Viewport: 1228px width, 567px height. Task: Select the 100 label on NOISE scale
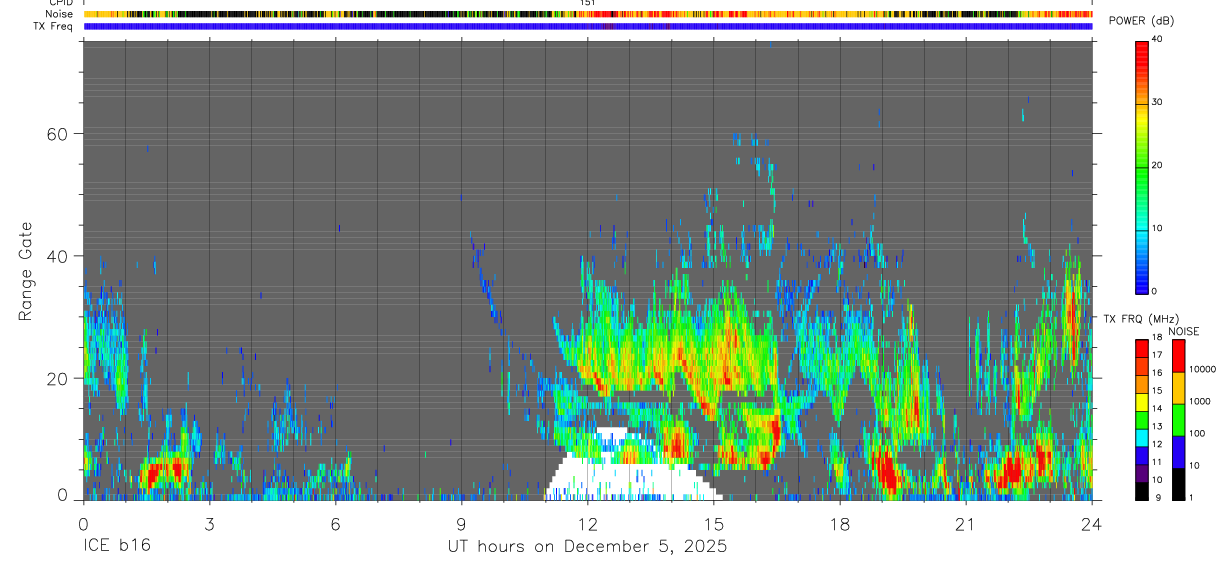coord(1196,433)
